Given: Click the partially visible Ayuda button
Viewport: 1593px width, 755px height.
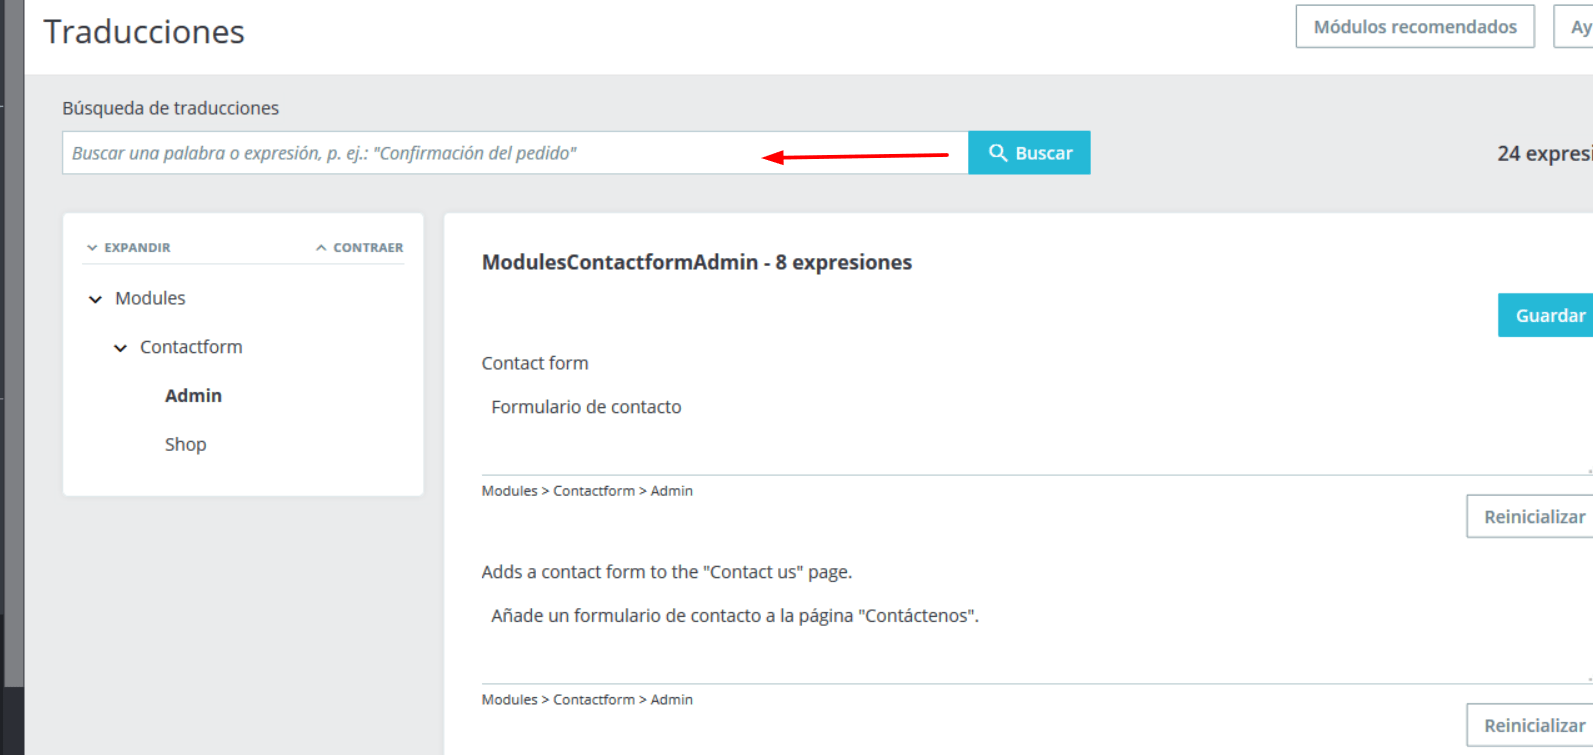Looking at the screenshot, I should 1574,27.
